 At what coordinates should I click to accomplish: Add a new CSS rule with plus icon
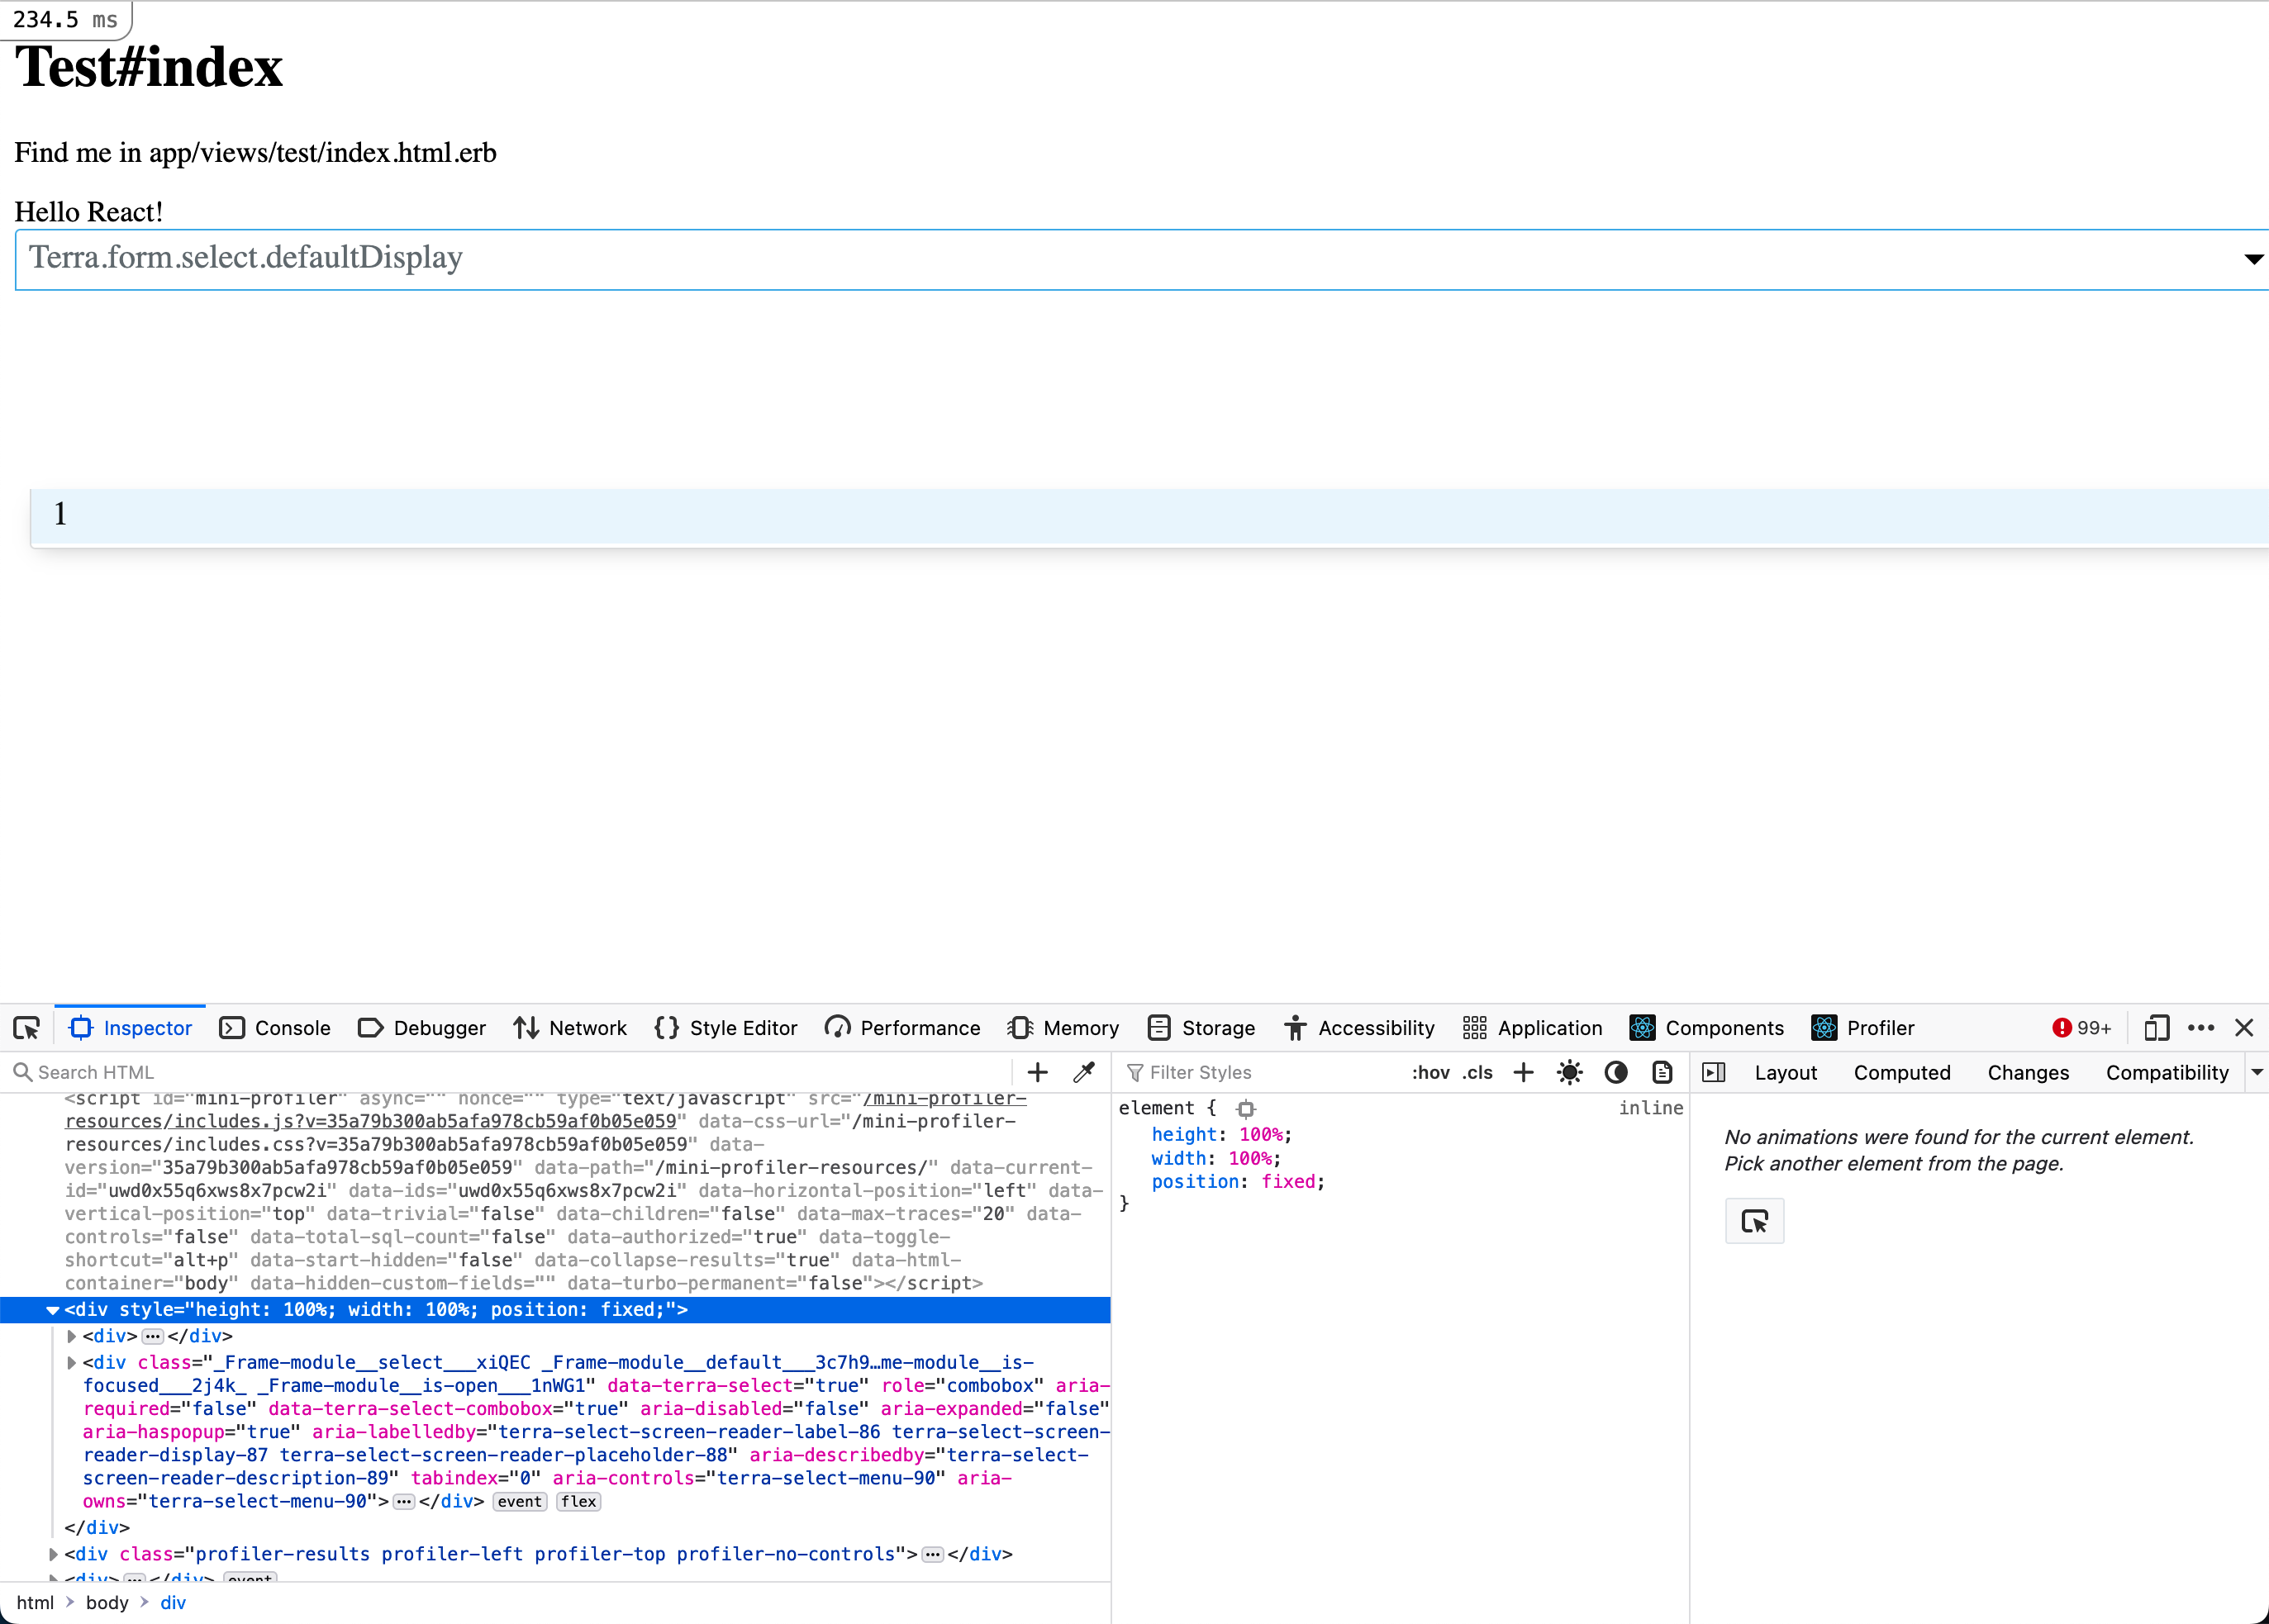[1522, 1071]
